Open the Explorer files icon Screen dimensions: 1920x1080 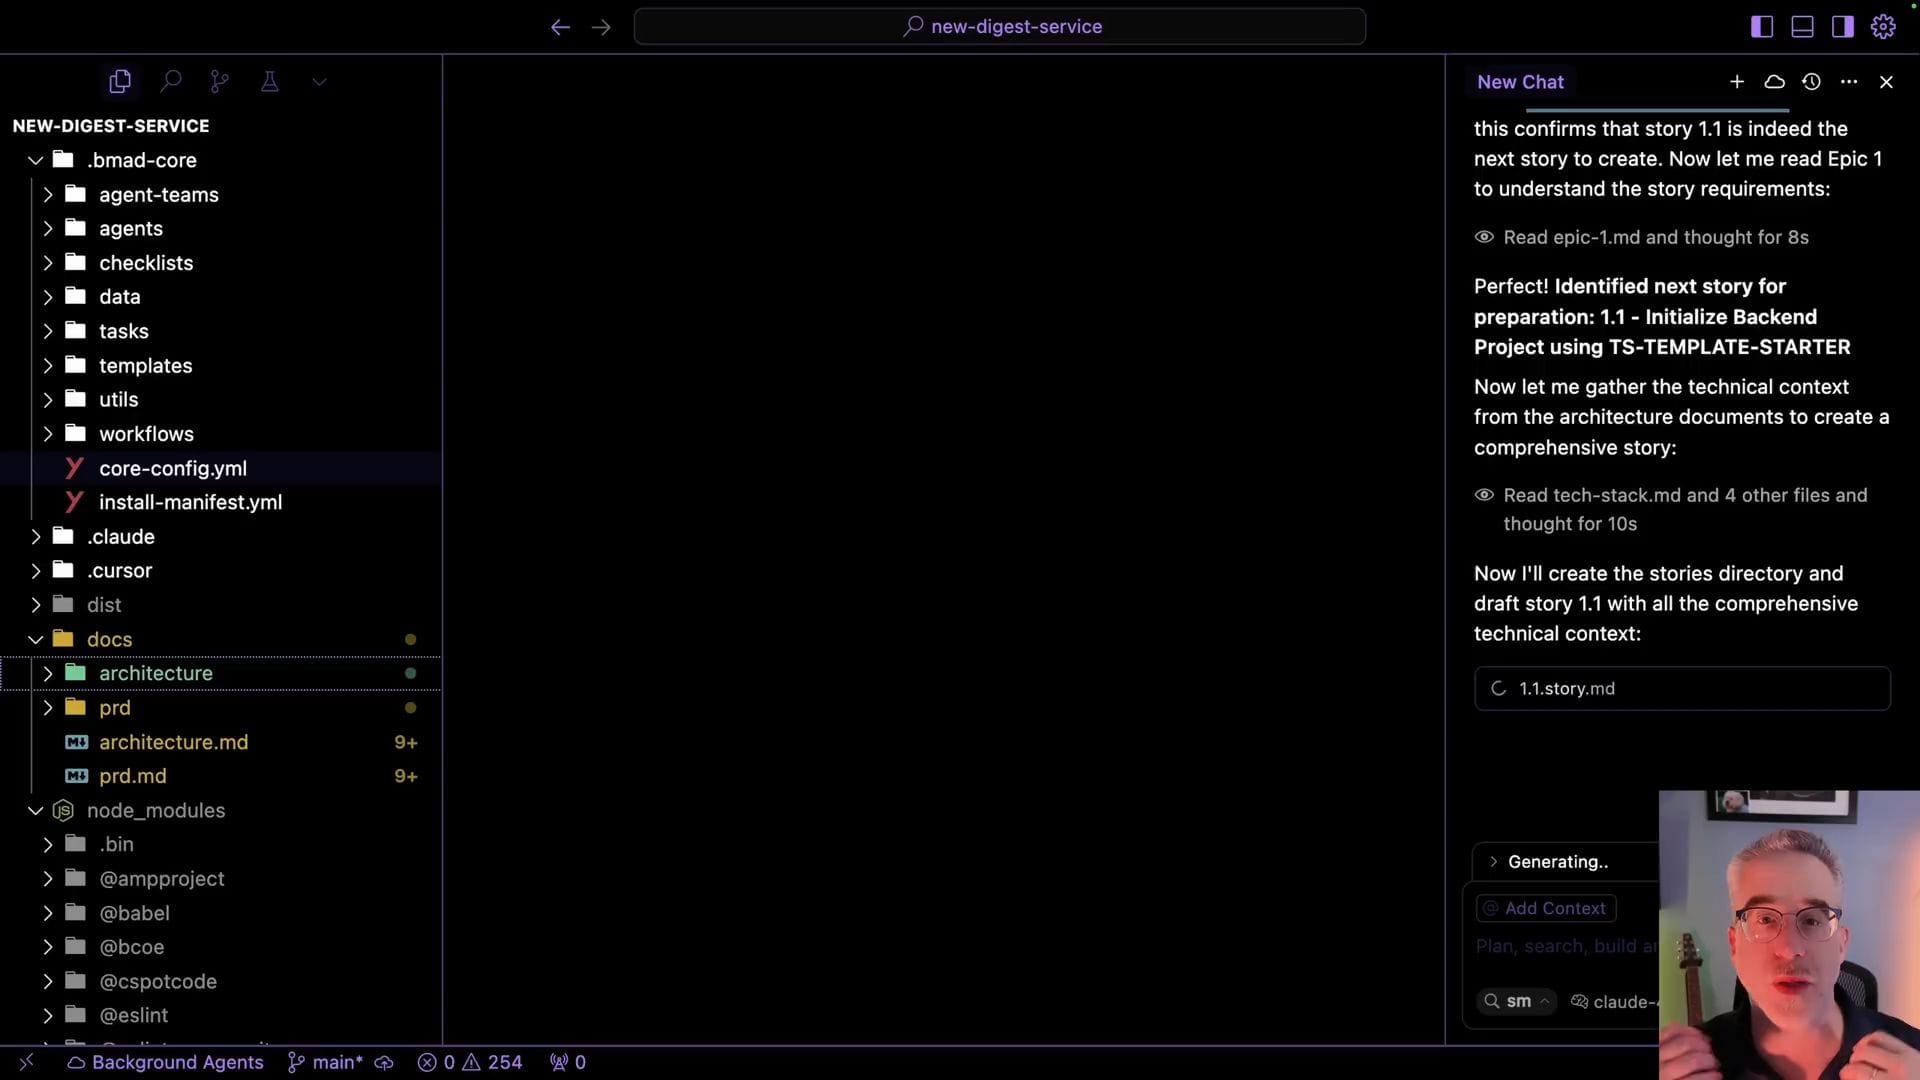pyautogui.click(x=120, y=81)
